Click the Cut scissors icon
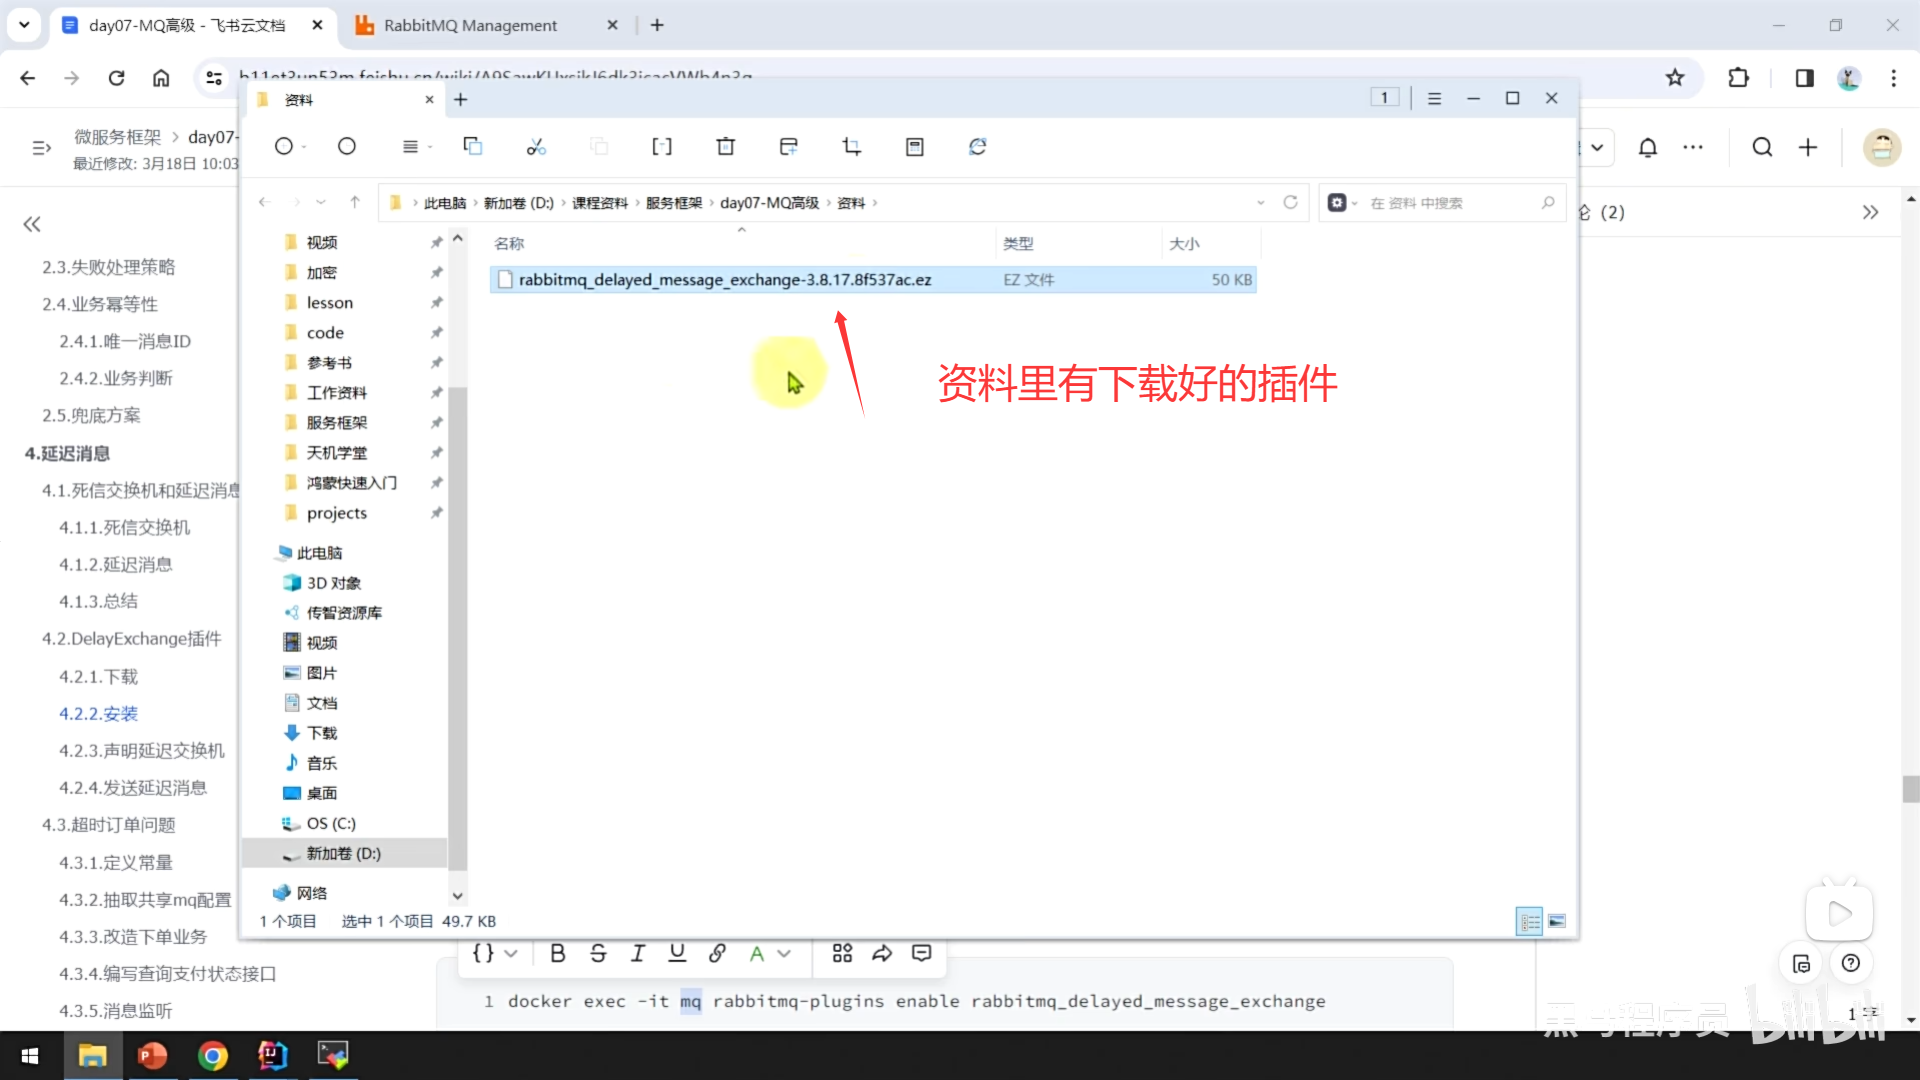Screen dimensions: 1920x1080 pyautogui.click(x=536, y=147)
